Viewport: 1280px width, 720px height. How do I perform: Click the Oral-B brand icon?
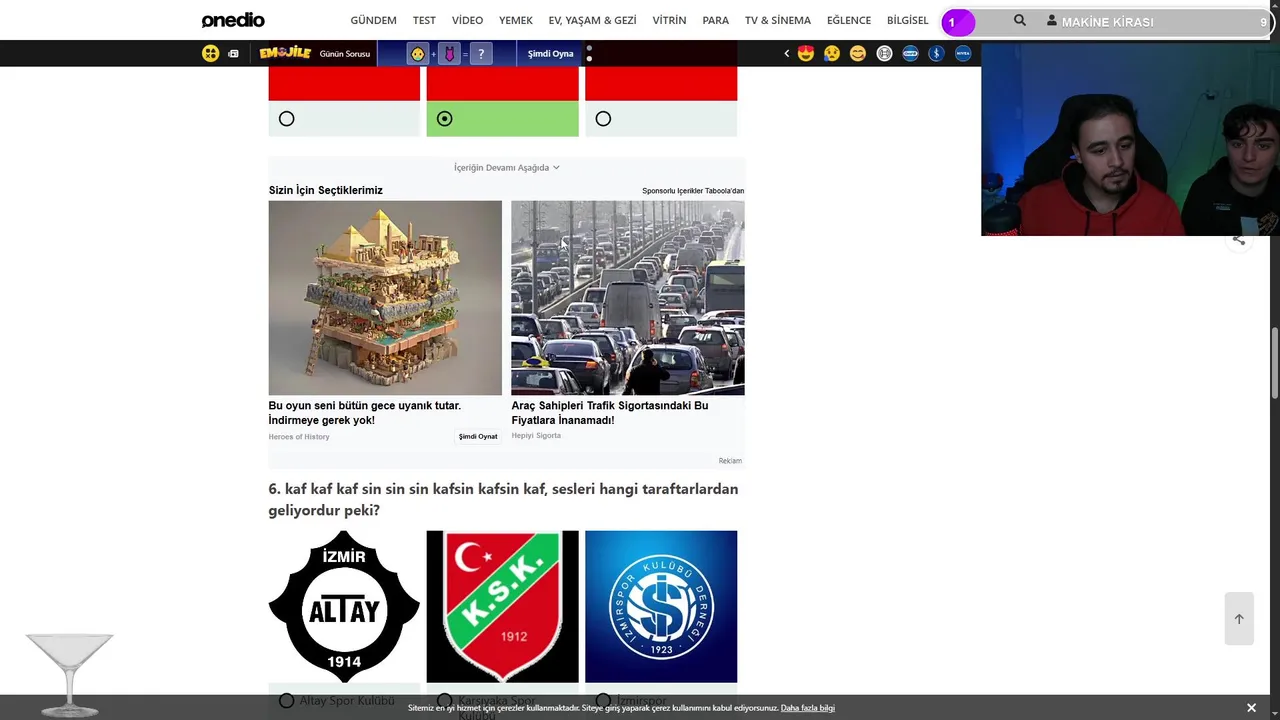[x=910, y=53]
